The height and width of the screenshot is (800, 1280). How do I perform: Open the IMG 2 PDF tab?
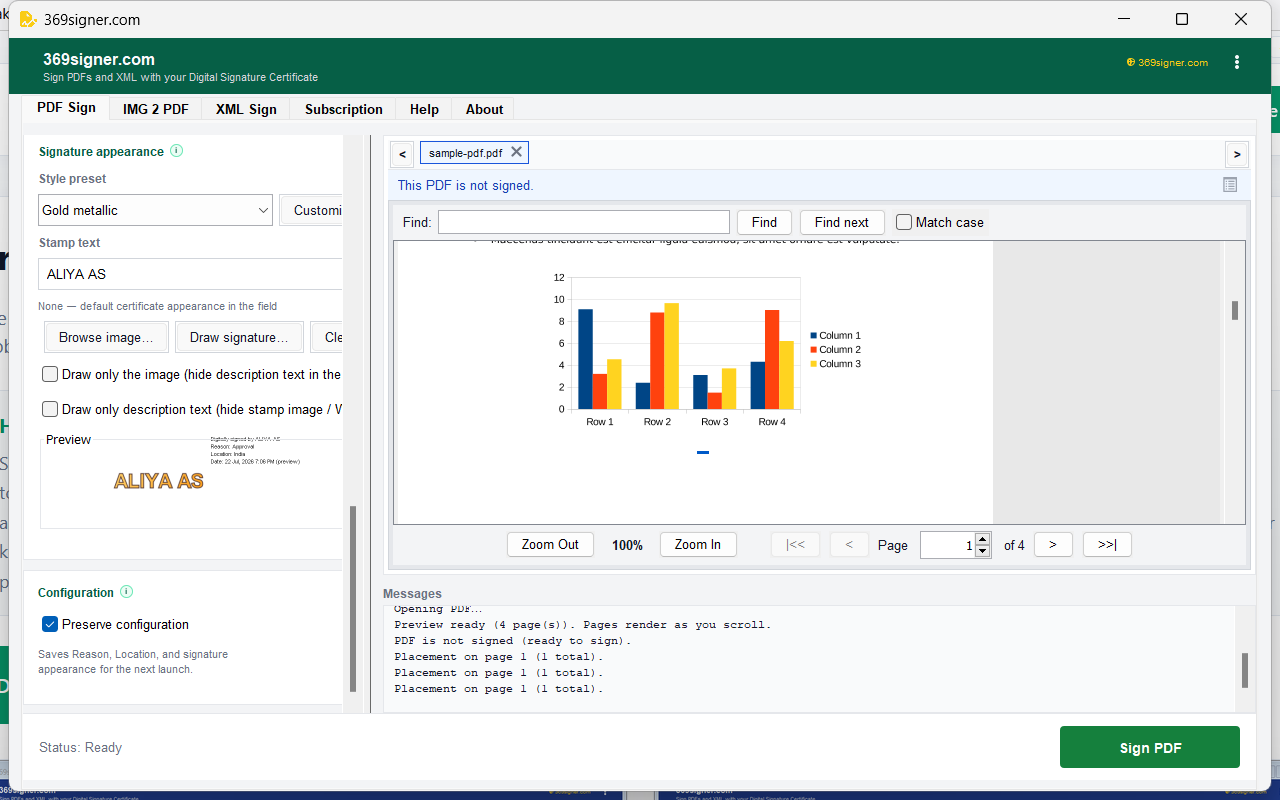156,109
